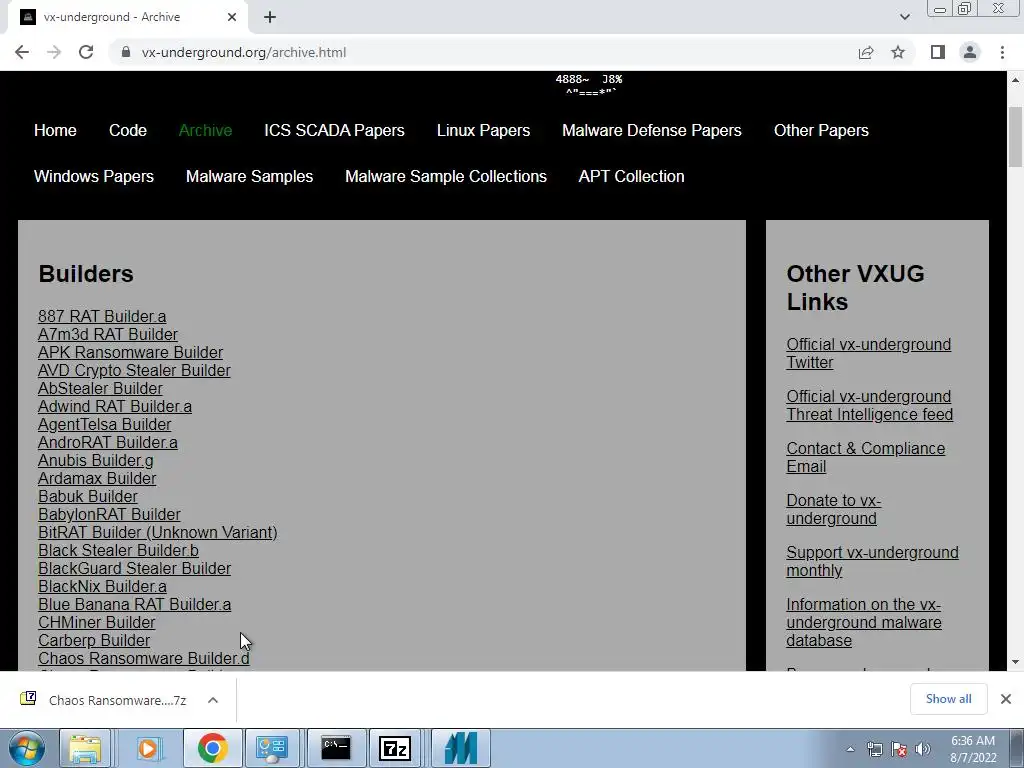The image size is (1024, 768).
Task: Open the system clock showing 6:36 AM
Action: [x=973, y=749]
